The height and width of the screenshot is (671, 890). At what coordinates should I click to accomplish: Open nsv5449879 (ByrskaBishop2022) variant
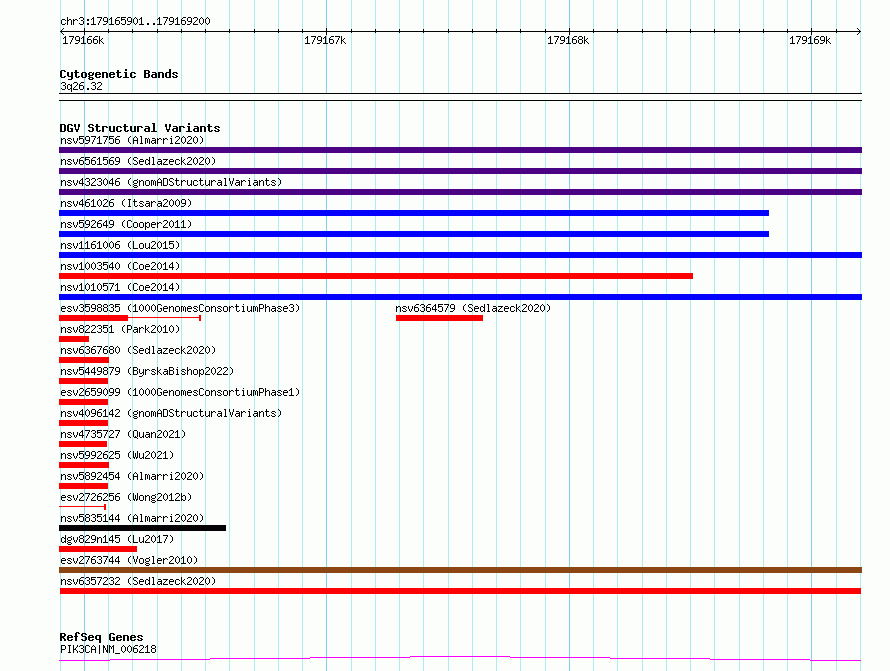[147, 371]
